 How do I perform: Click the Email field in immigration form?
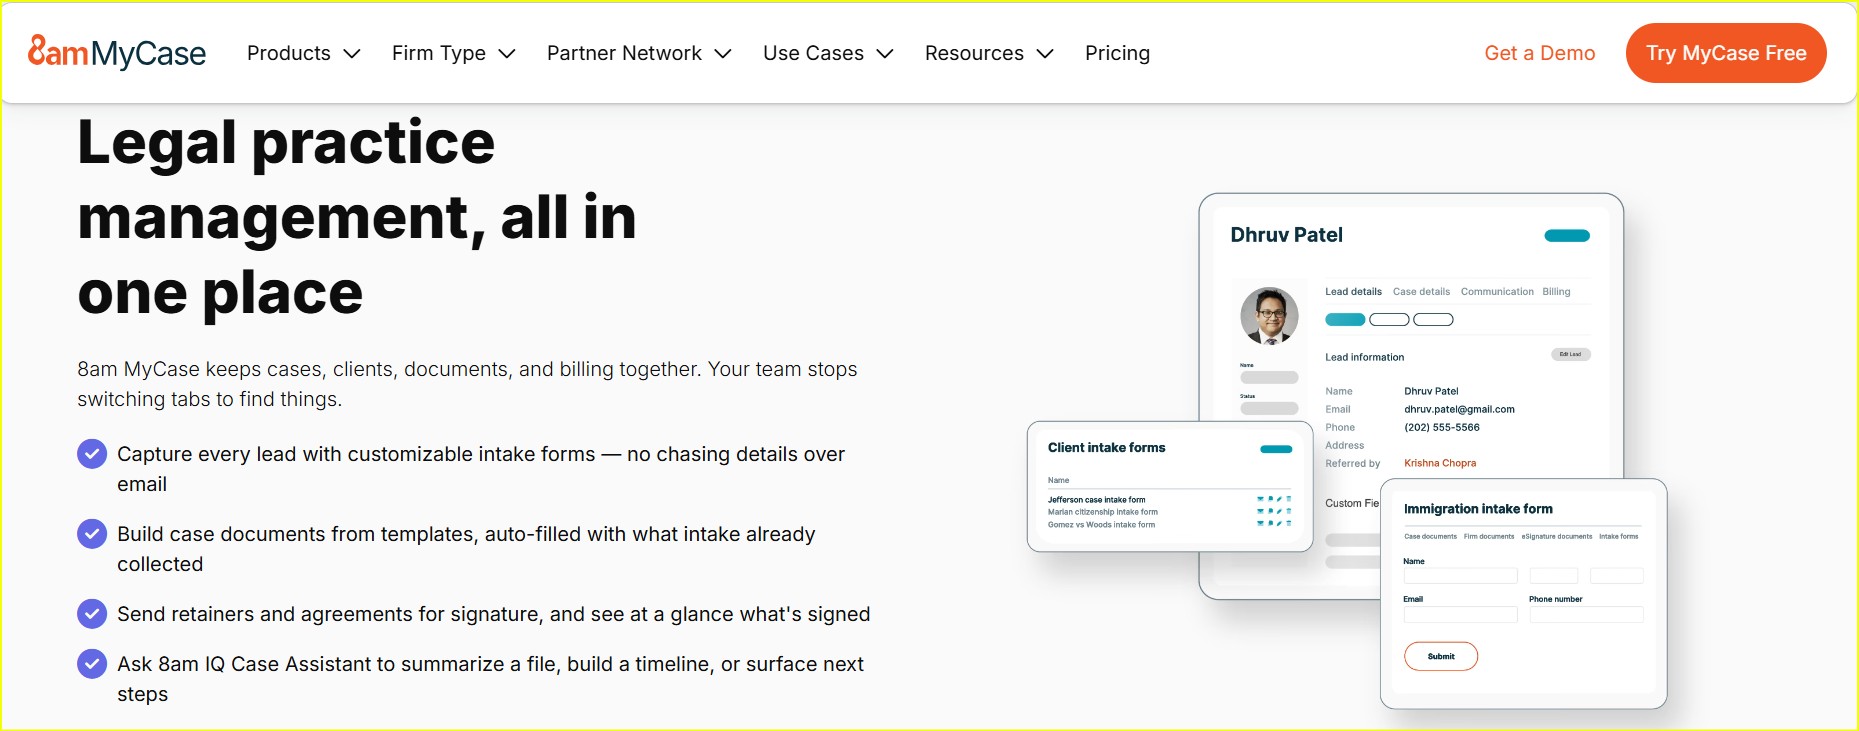[x=1460, y=615]
